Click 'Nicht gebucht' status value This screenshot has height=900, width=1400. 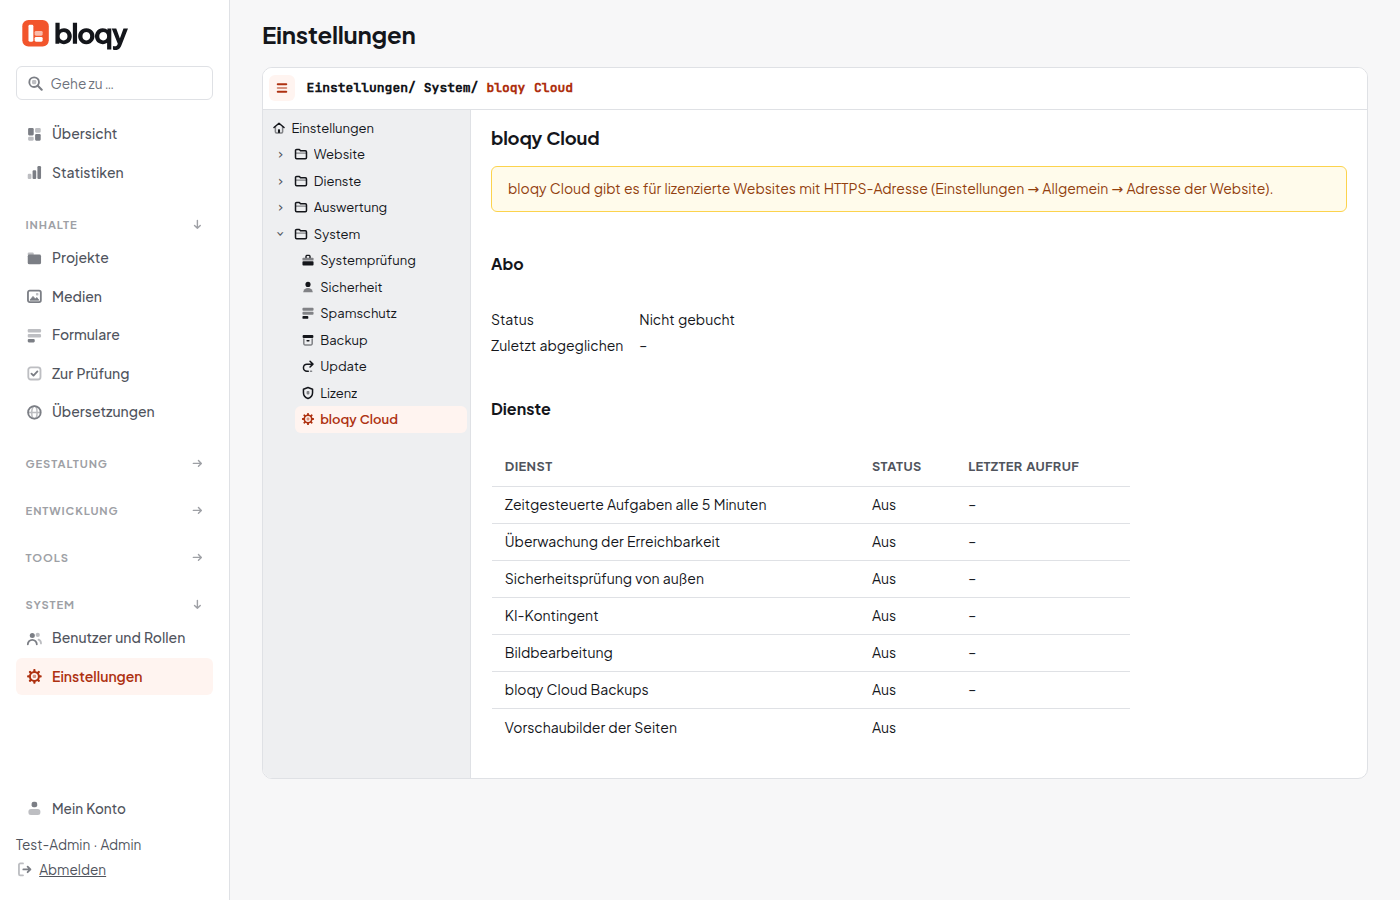point(687,320)
